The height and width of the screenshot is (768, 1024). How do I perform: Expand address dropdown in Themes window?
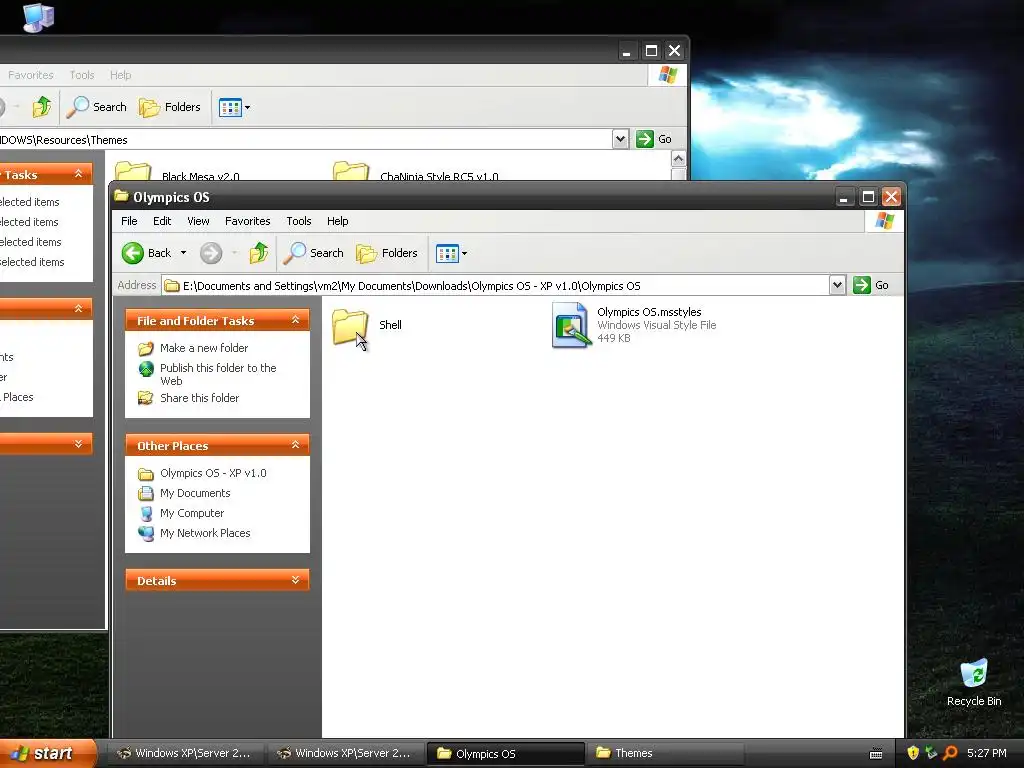pos(620,139)
